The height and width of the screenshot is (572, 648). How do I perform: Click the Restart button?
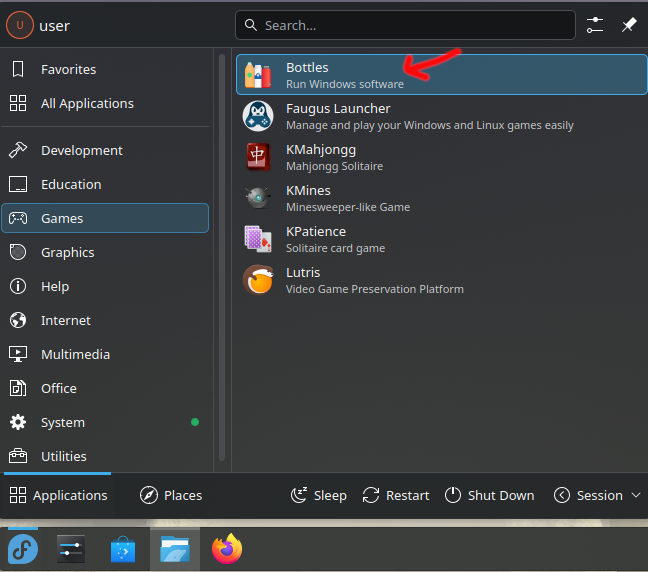(395, 495)
